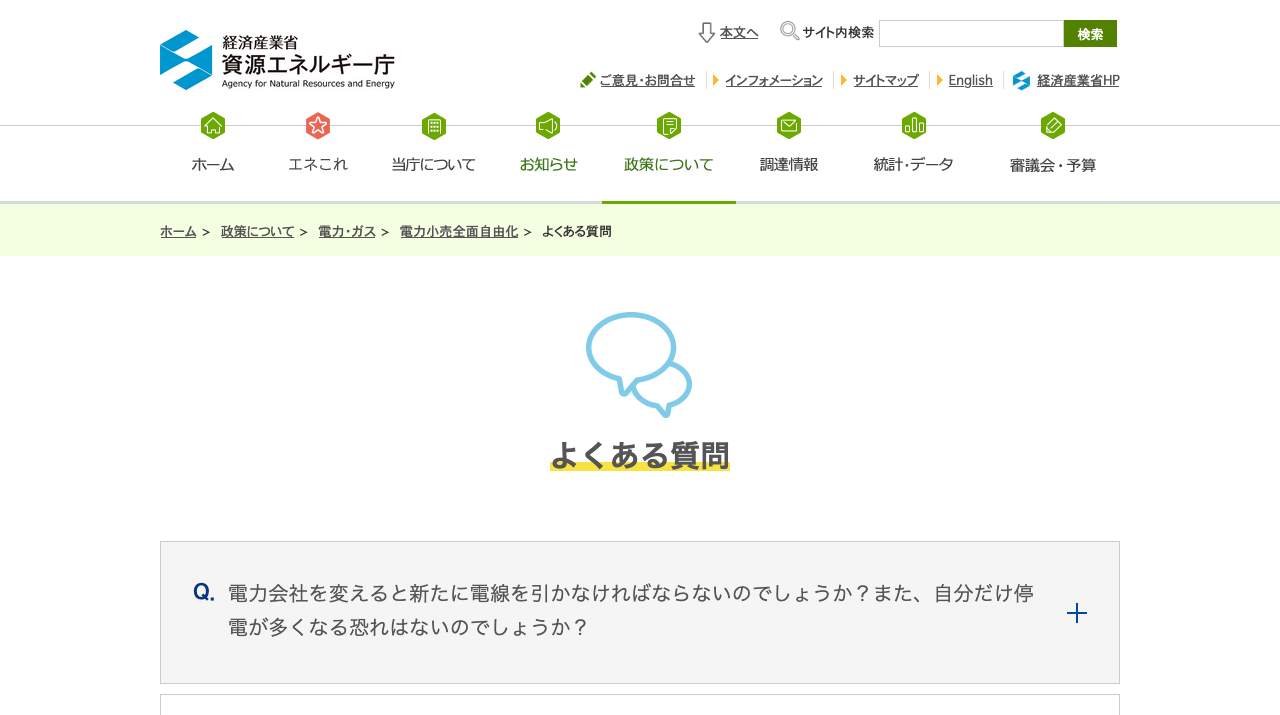Switch to the English site link
The image size is (1280, 715).
tap(970, 80)
